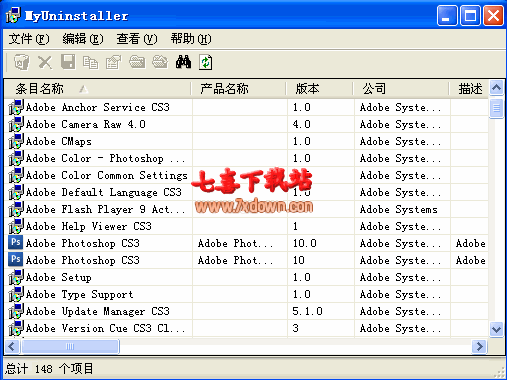Select the Adobe Type Support entry
The width and height of the screenshot is (507, 380).
click(80, 294)
